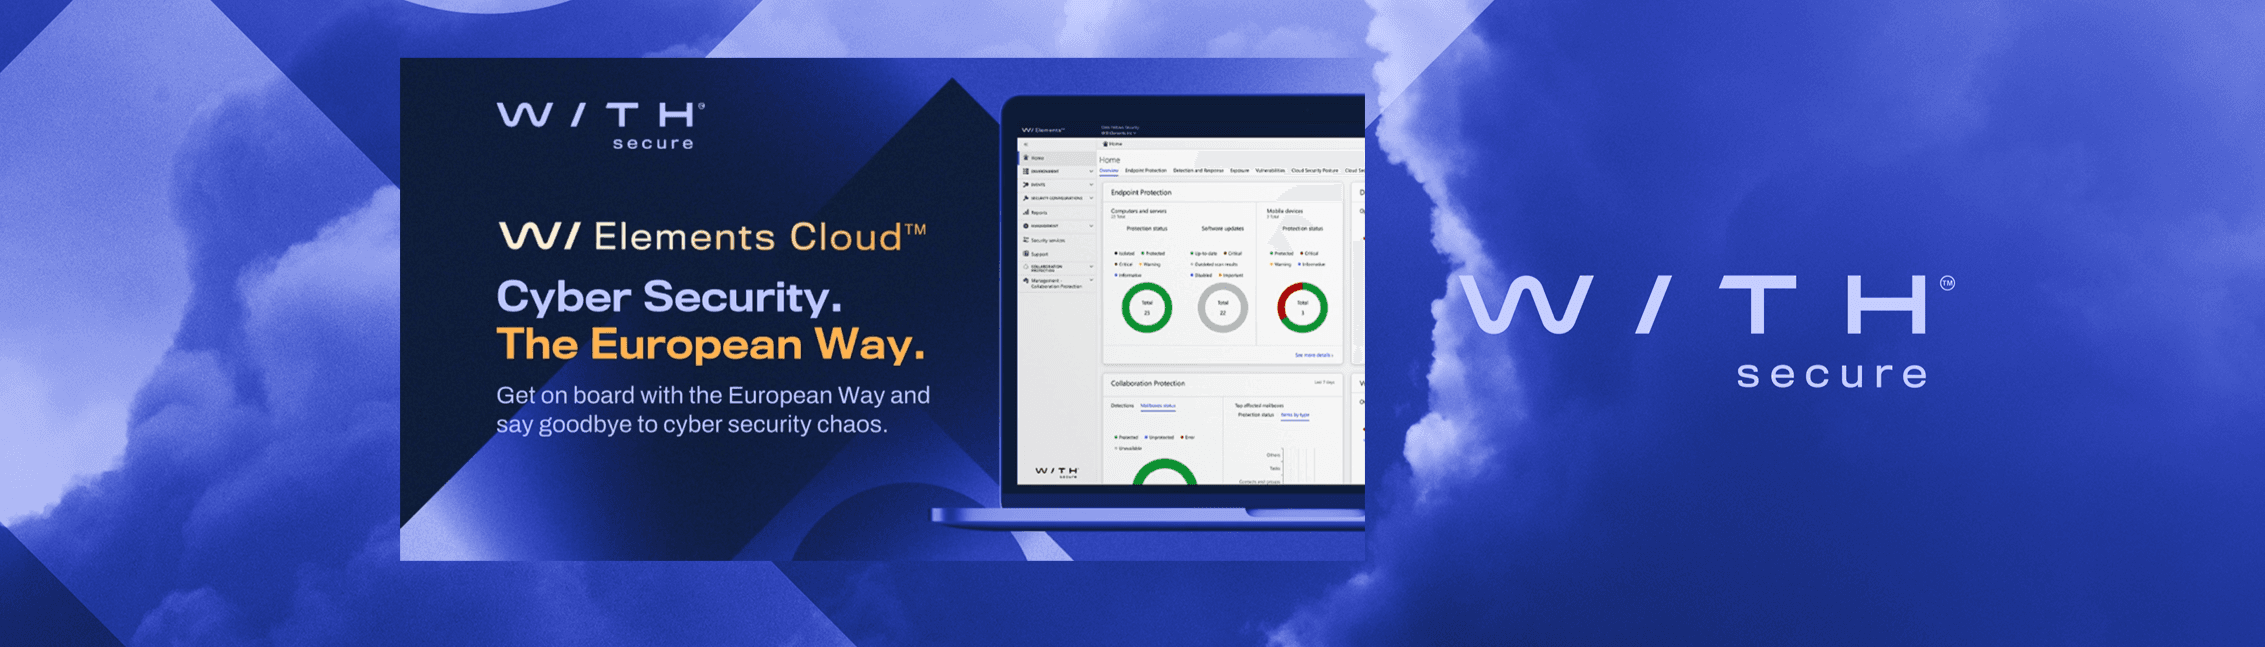Click the Total 3 red and green donut chart
The height and width of the screenshot is (647, 2265).
1302,307
